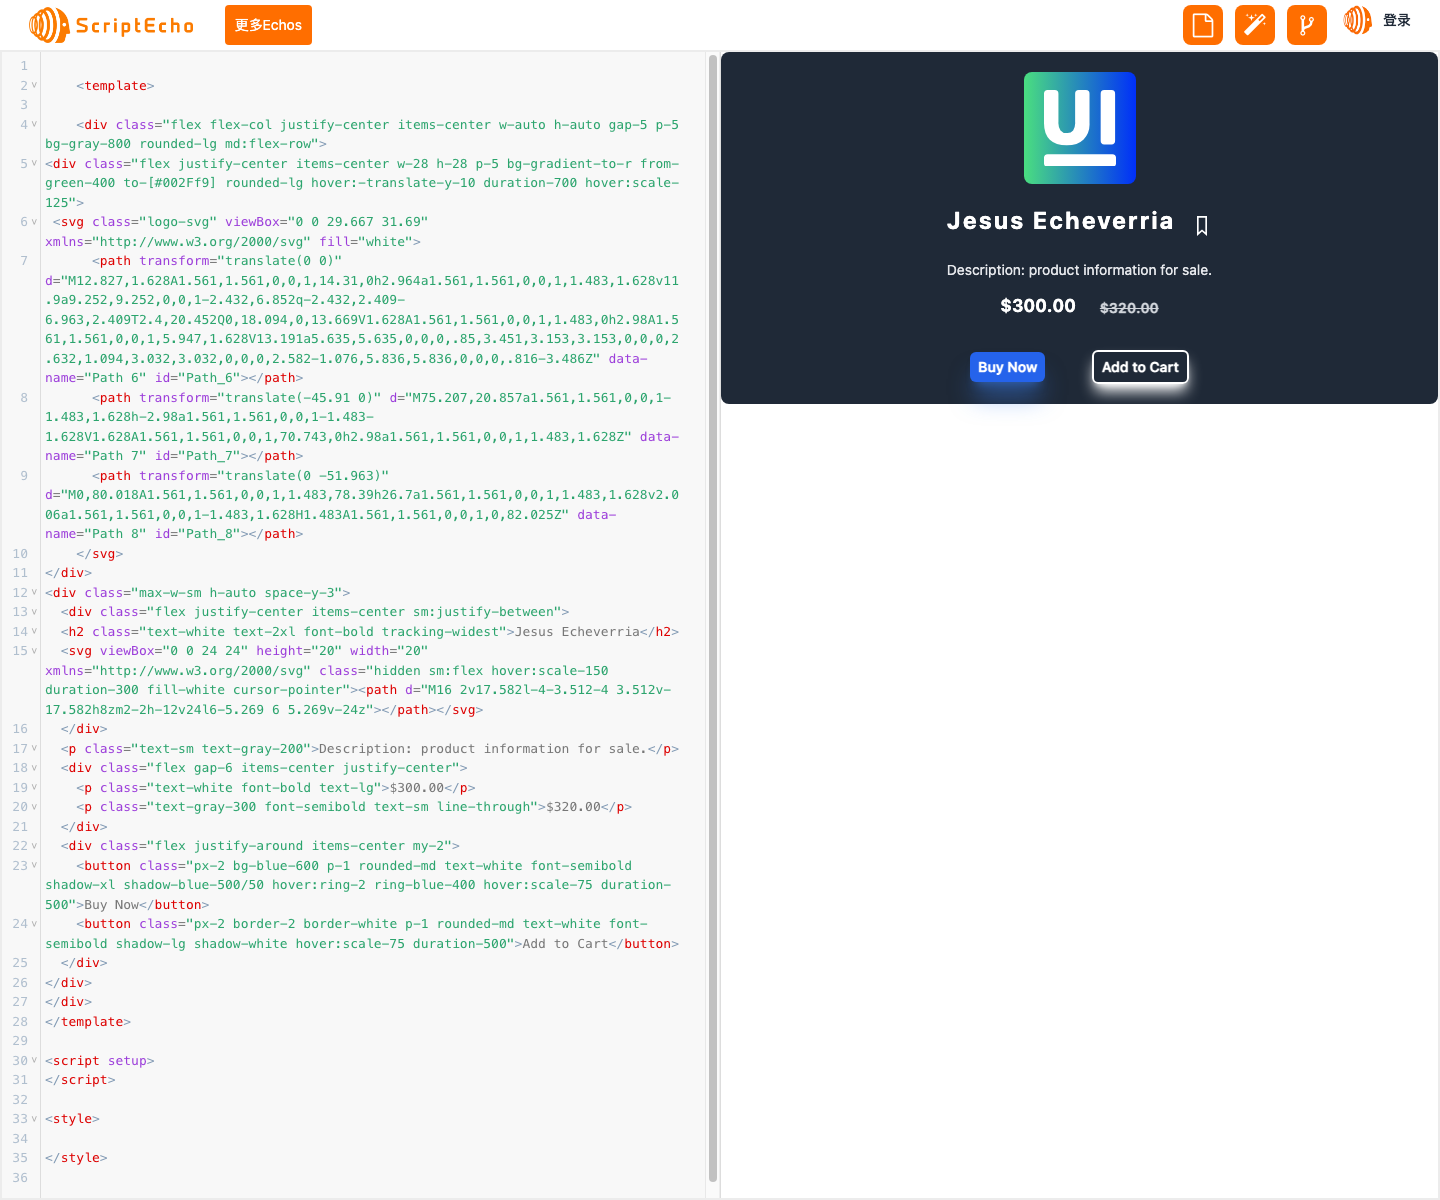
Task: Click the struck-through $320.00 price
Action: click(x=1129, y=308)
